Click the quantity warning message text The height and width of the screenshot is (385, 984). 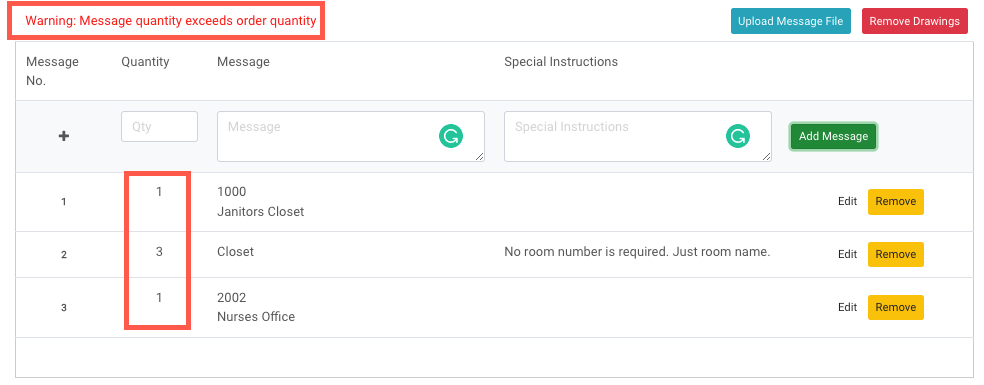171,21
